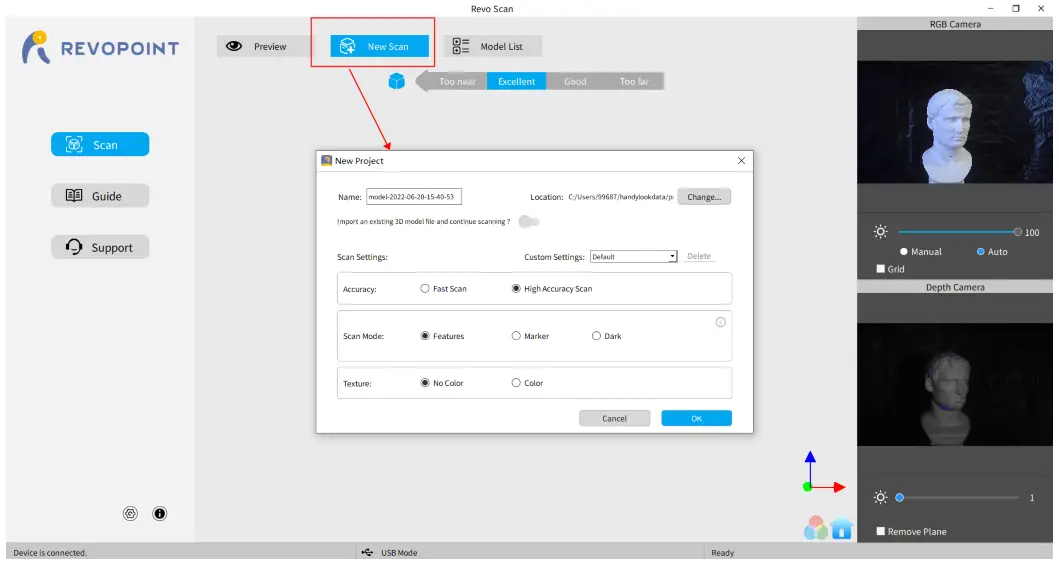Click the Excellent distance indicator
The height and width of the screenshot is (566, 1059).
[516, 81]
